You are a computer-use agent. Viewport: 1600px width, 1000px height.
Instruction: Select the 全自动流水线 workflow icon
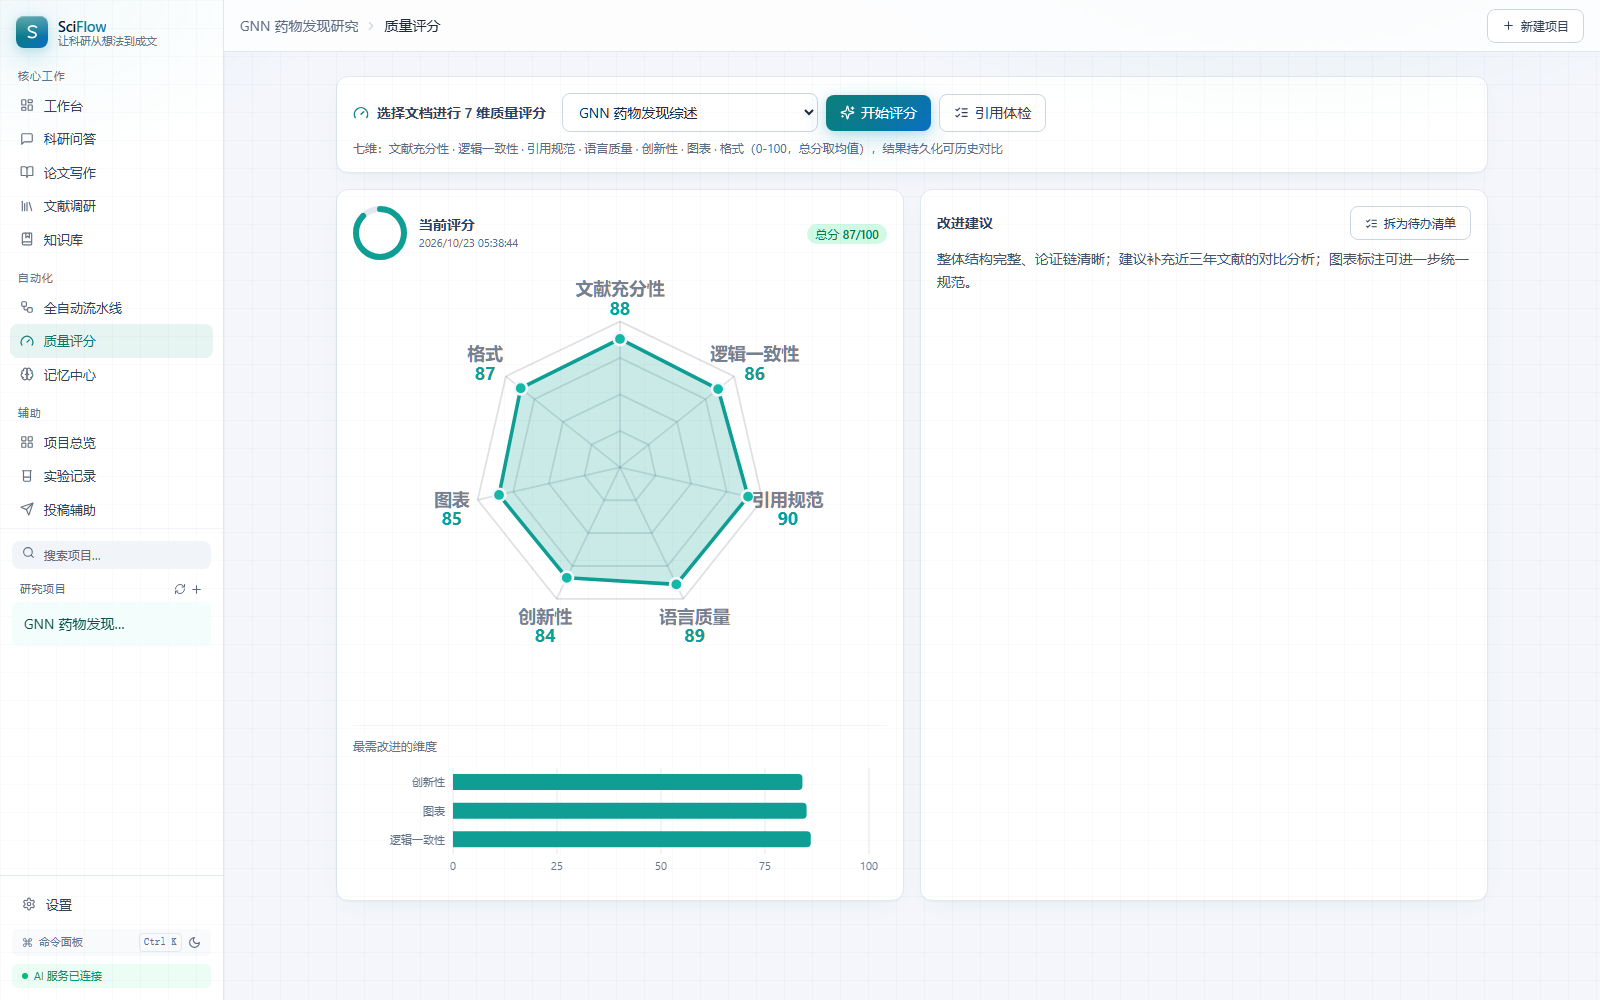pos(27,307)
